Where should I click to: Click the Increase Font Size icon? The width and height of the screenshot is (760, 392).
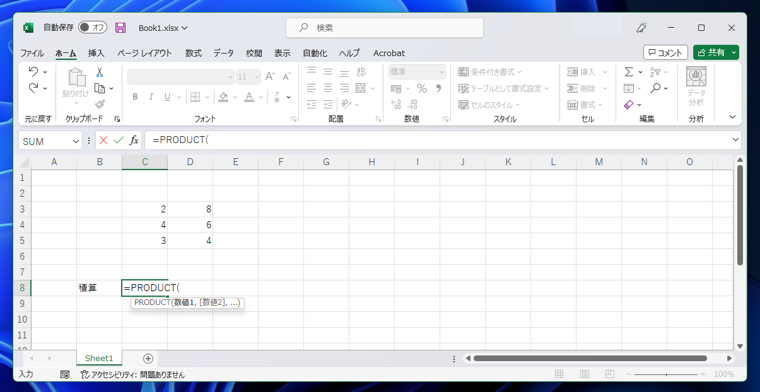click(270, 77)
